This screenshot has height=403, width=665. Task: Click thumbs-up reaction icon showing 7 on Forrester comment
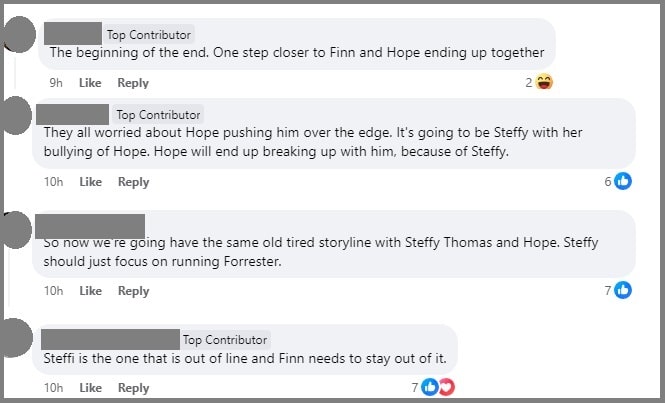point(623,290)
